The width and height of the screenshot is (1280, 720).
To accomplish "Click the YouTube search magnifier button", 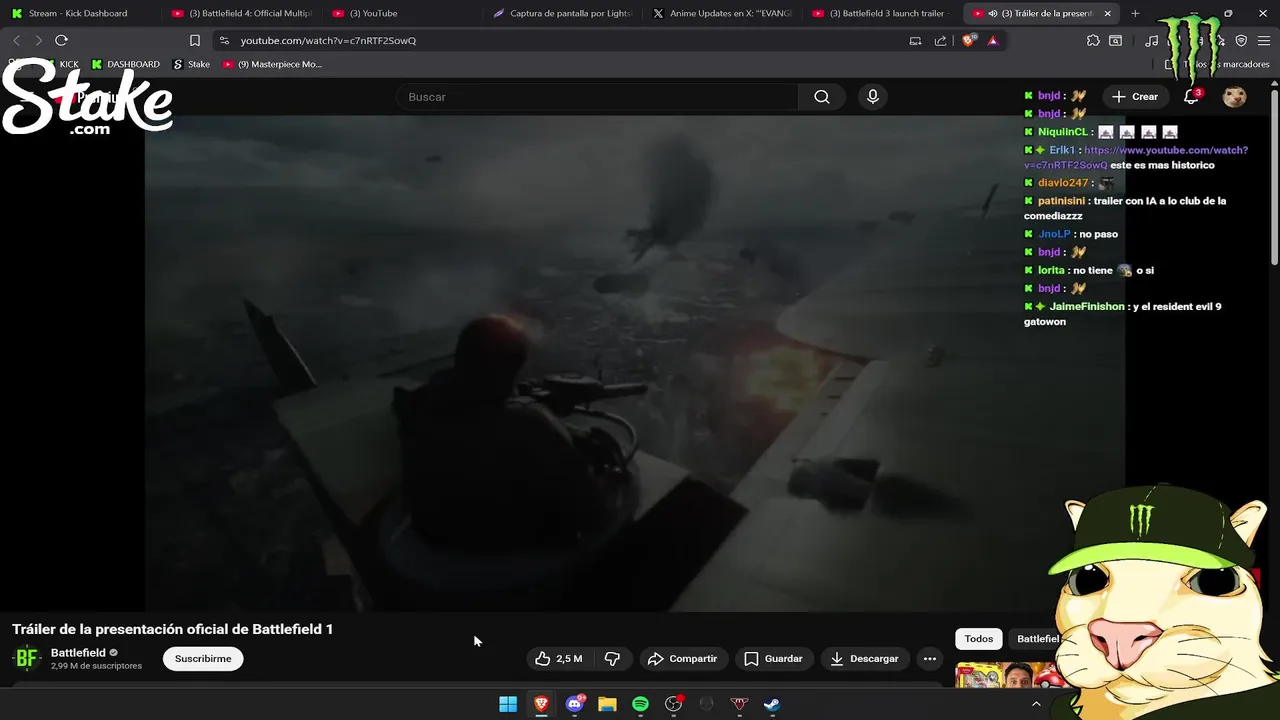I will (x=822, y=97).
